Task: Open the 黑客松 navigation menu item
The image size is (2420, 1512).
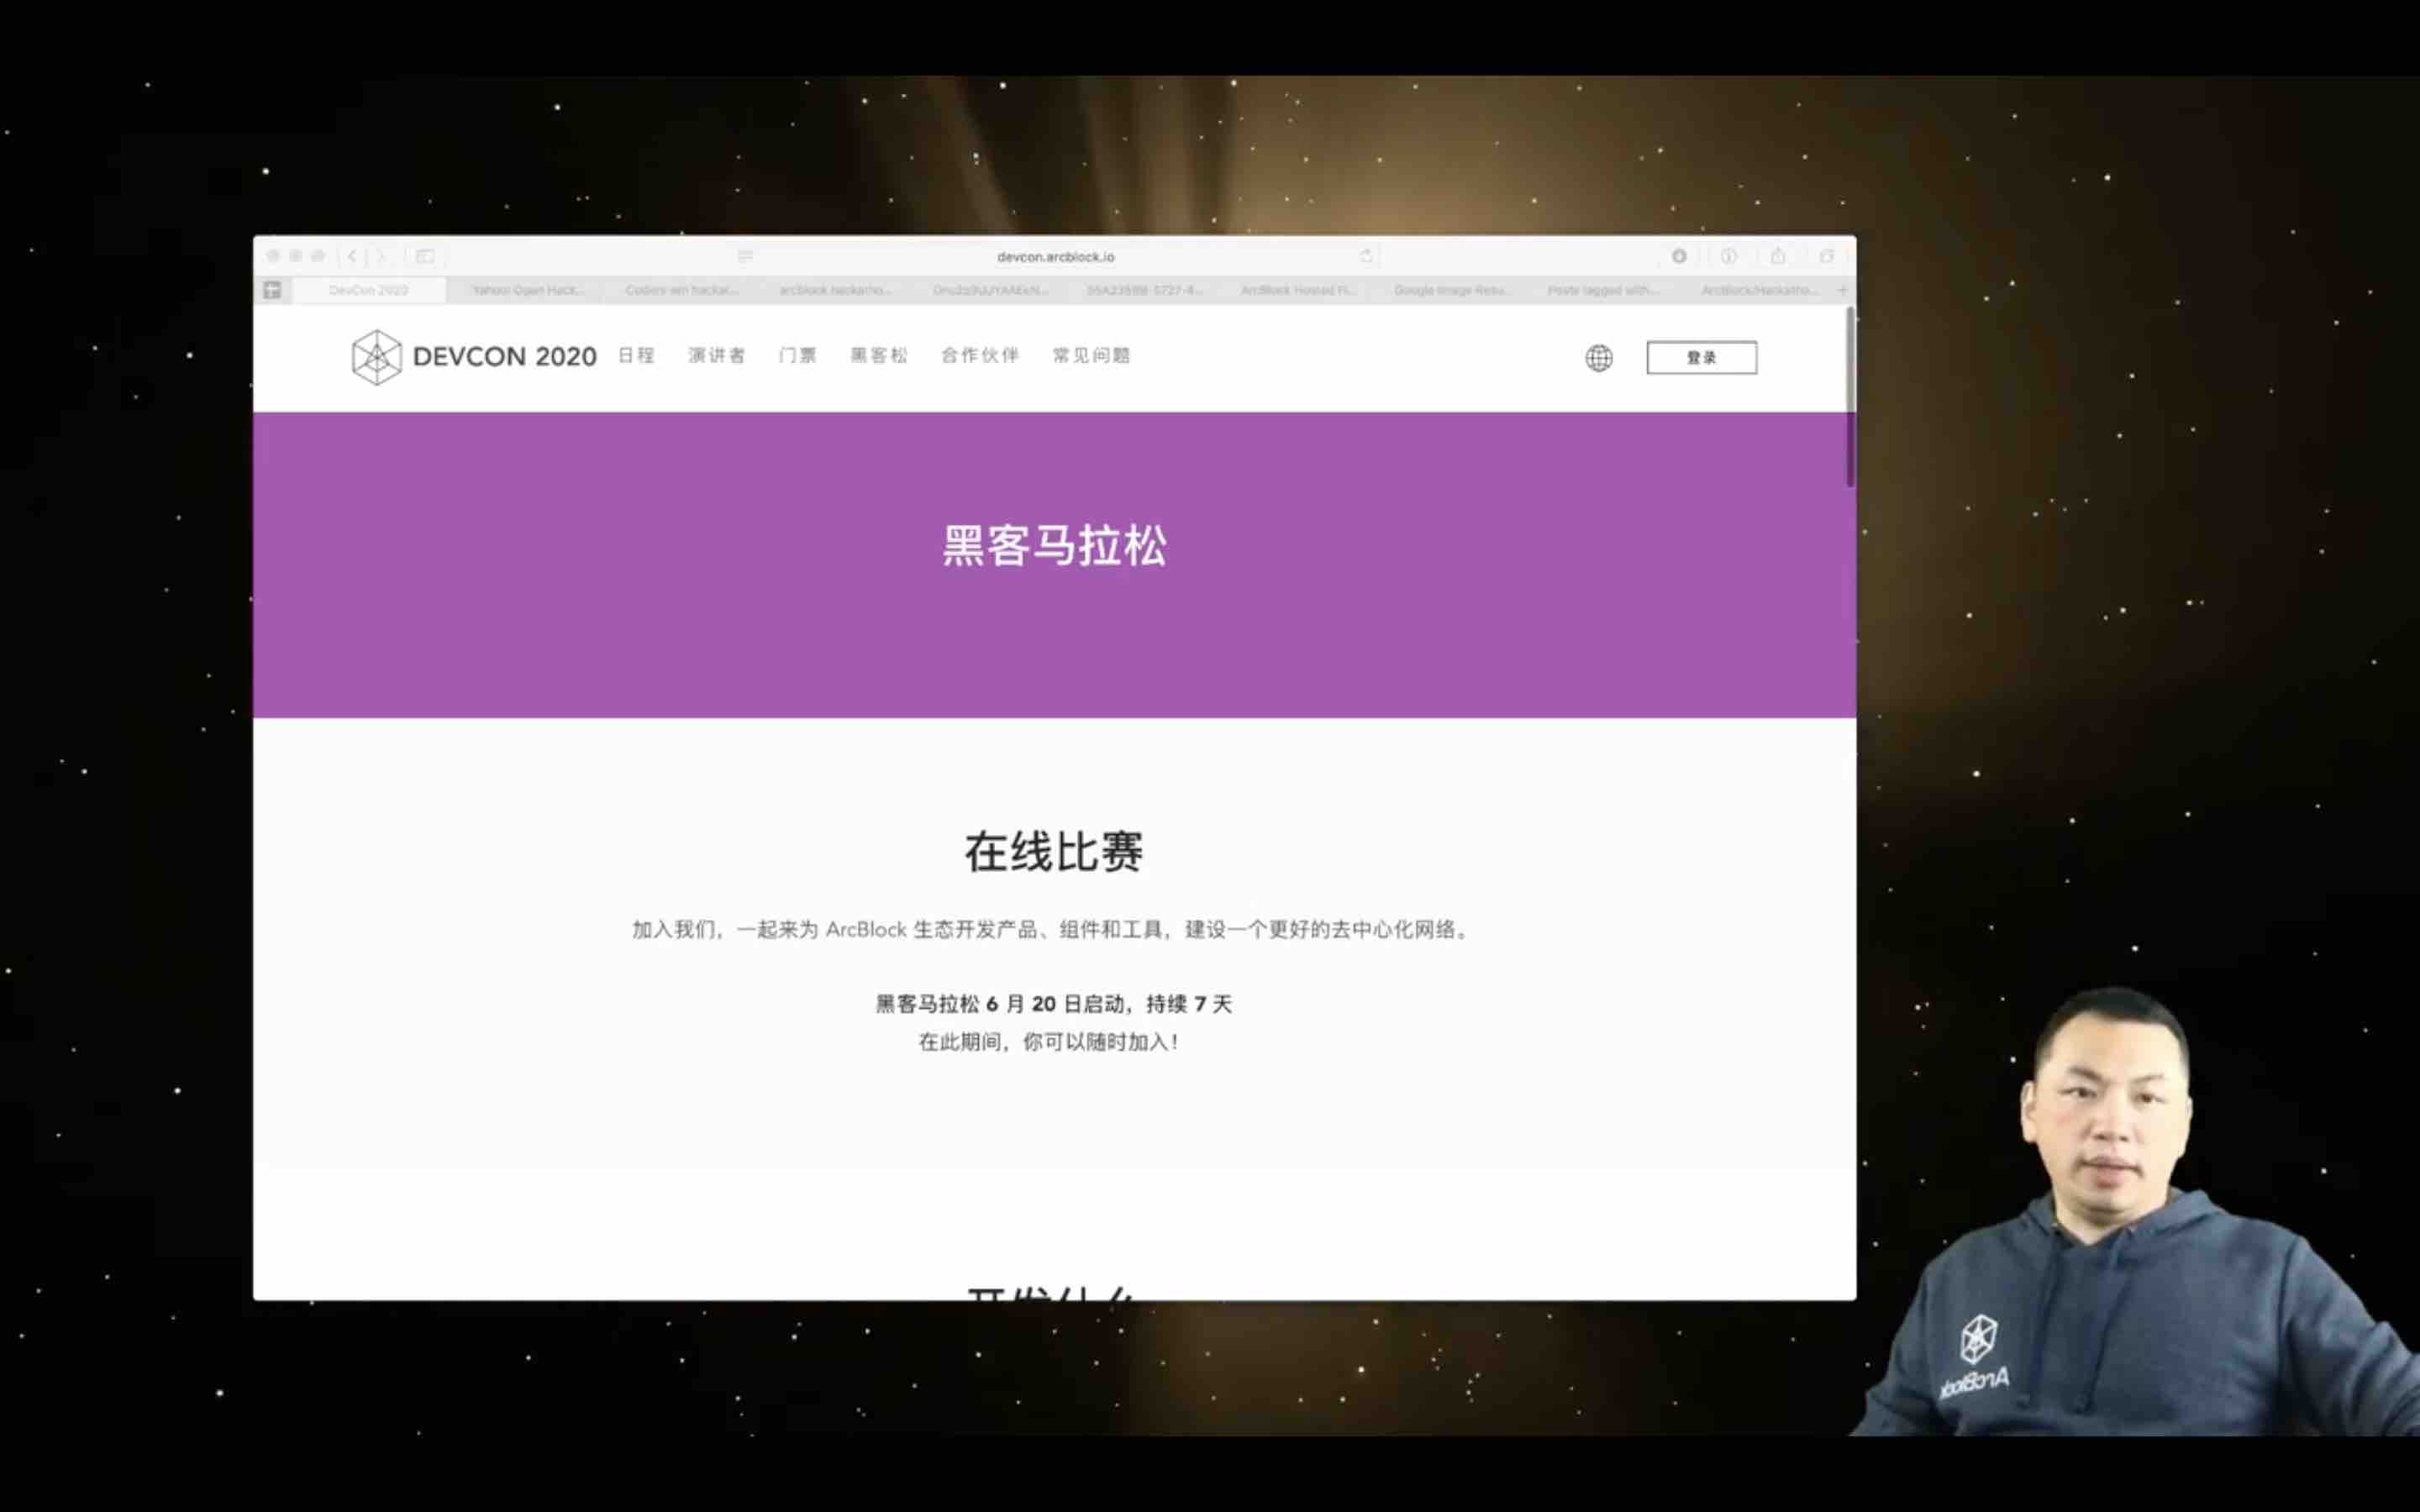Action: 879,355
